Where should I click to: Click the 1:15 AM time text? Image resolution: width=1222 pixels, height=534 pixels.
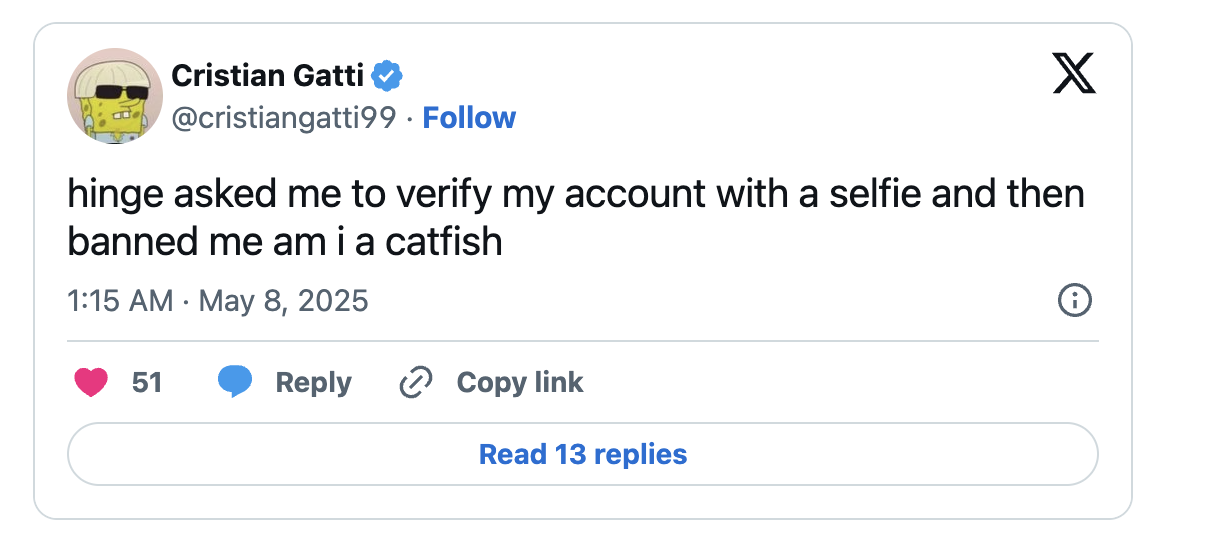[120, 300]
